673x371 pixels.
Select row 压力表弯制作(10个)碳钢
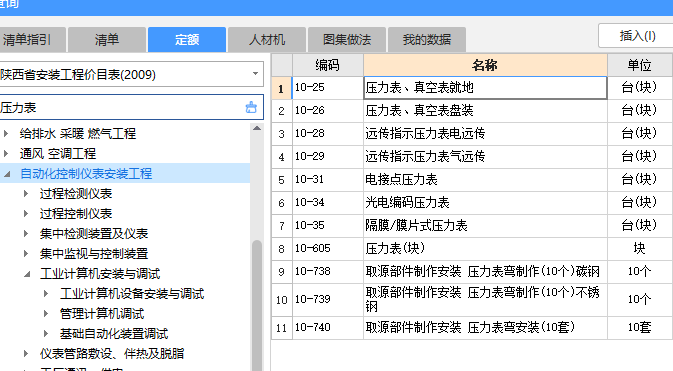tap(485, 271)
